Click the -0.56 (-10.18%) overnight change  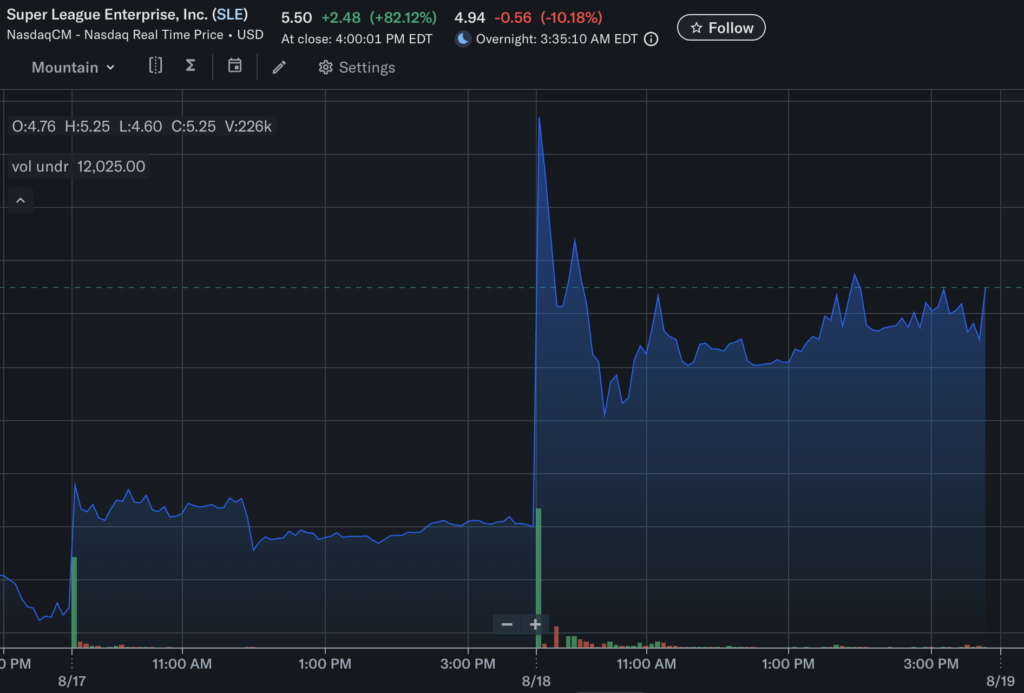pyautogui.click(x=549, y=18)
